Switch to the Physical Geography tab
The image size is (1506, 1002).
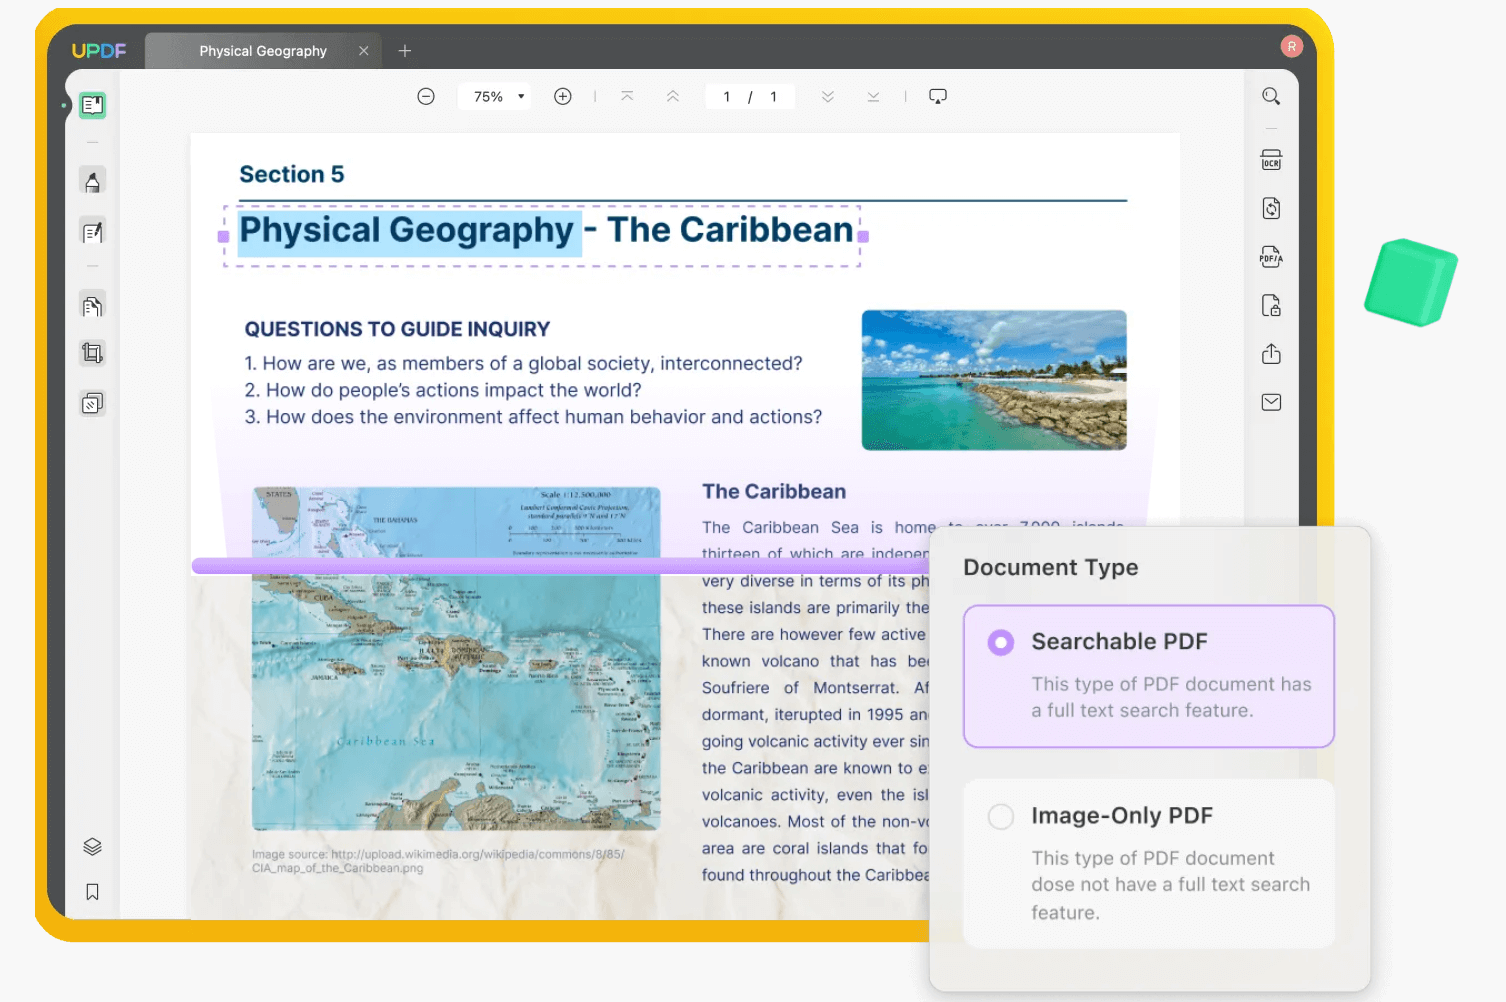click(x=263, y=50)
